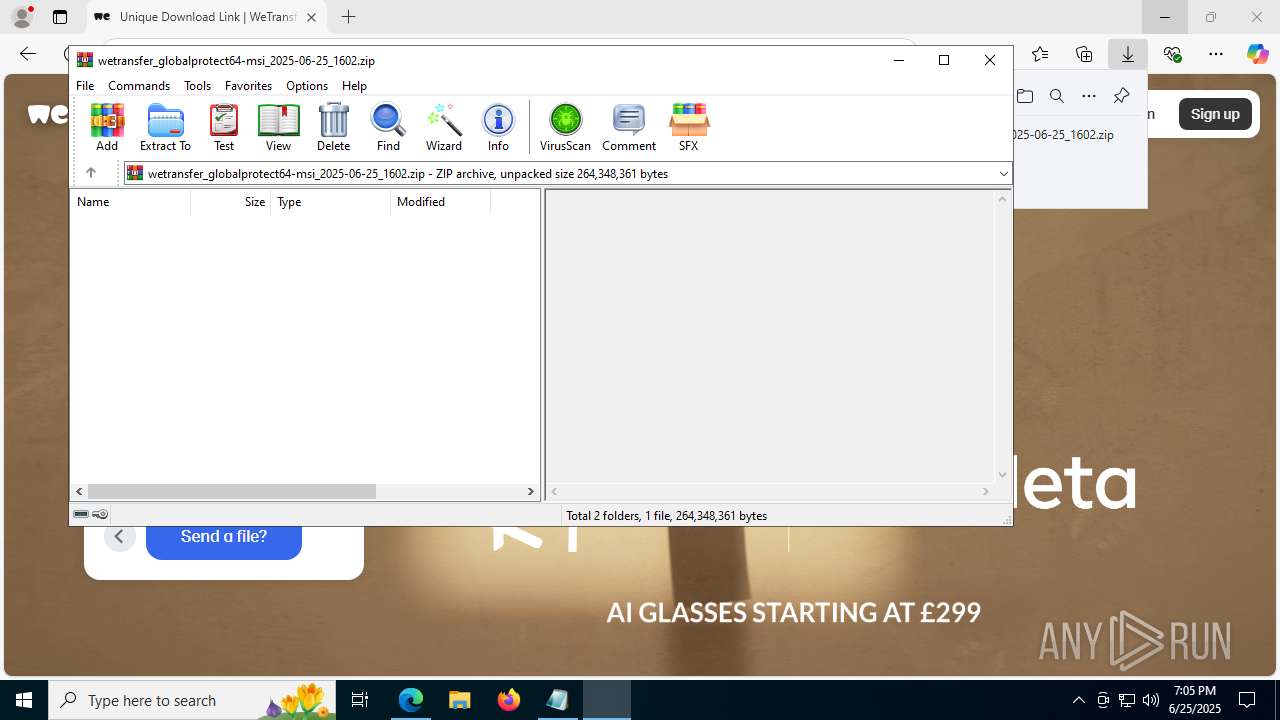
Task: Open Edge Settings and more menu
Action: (x=1215, y=54)
